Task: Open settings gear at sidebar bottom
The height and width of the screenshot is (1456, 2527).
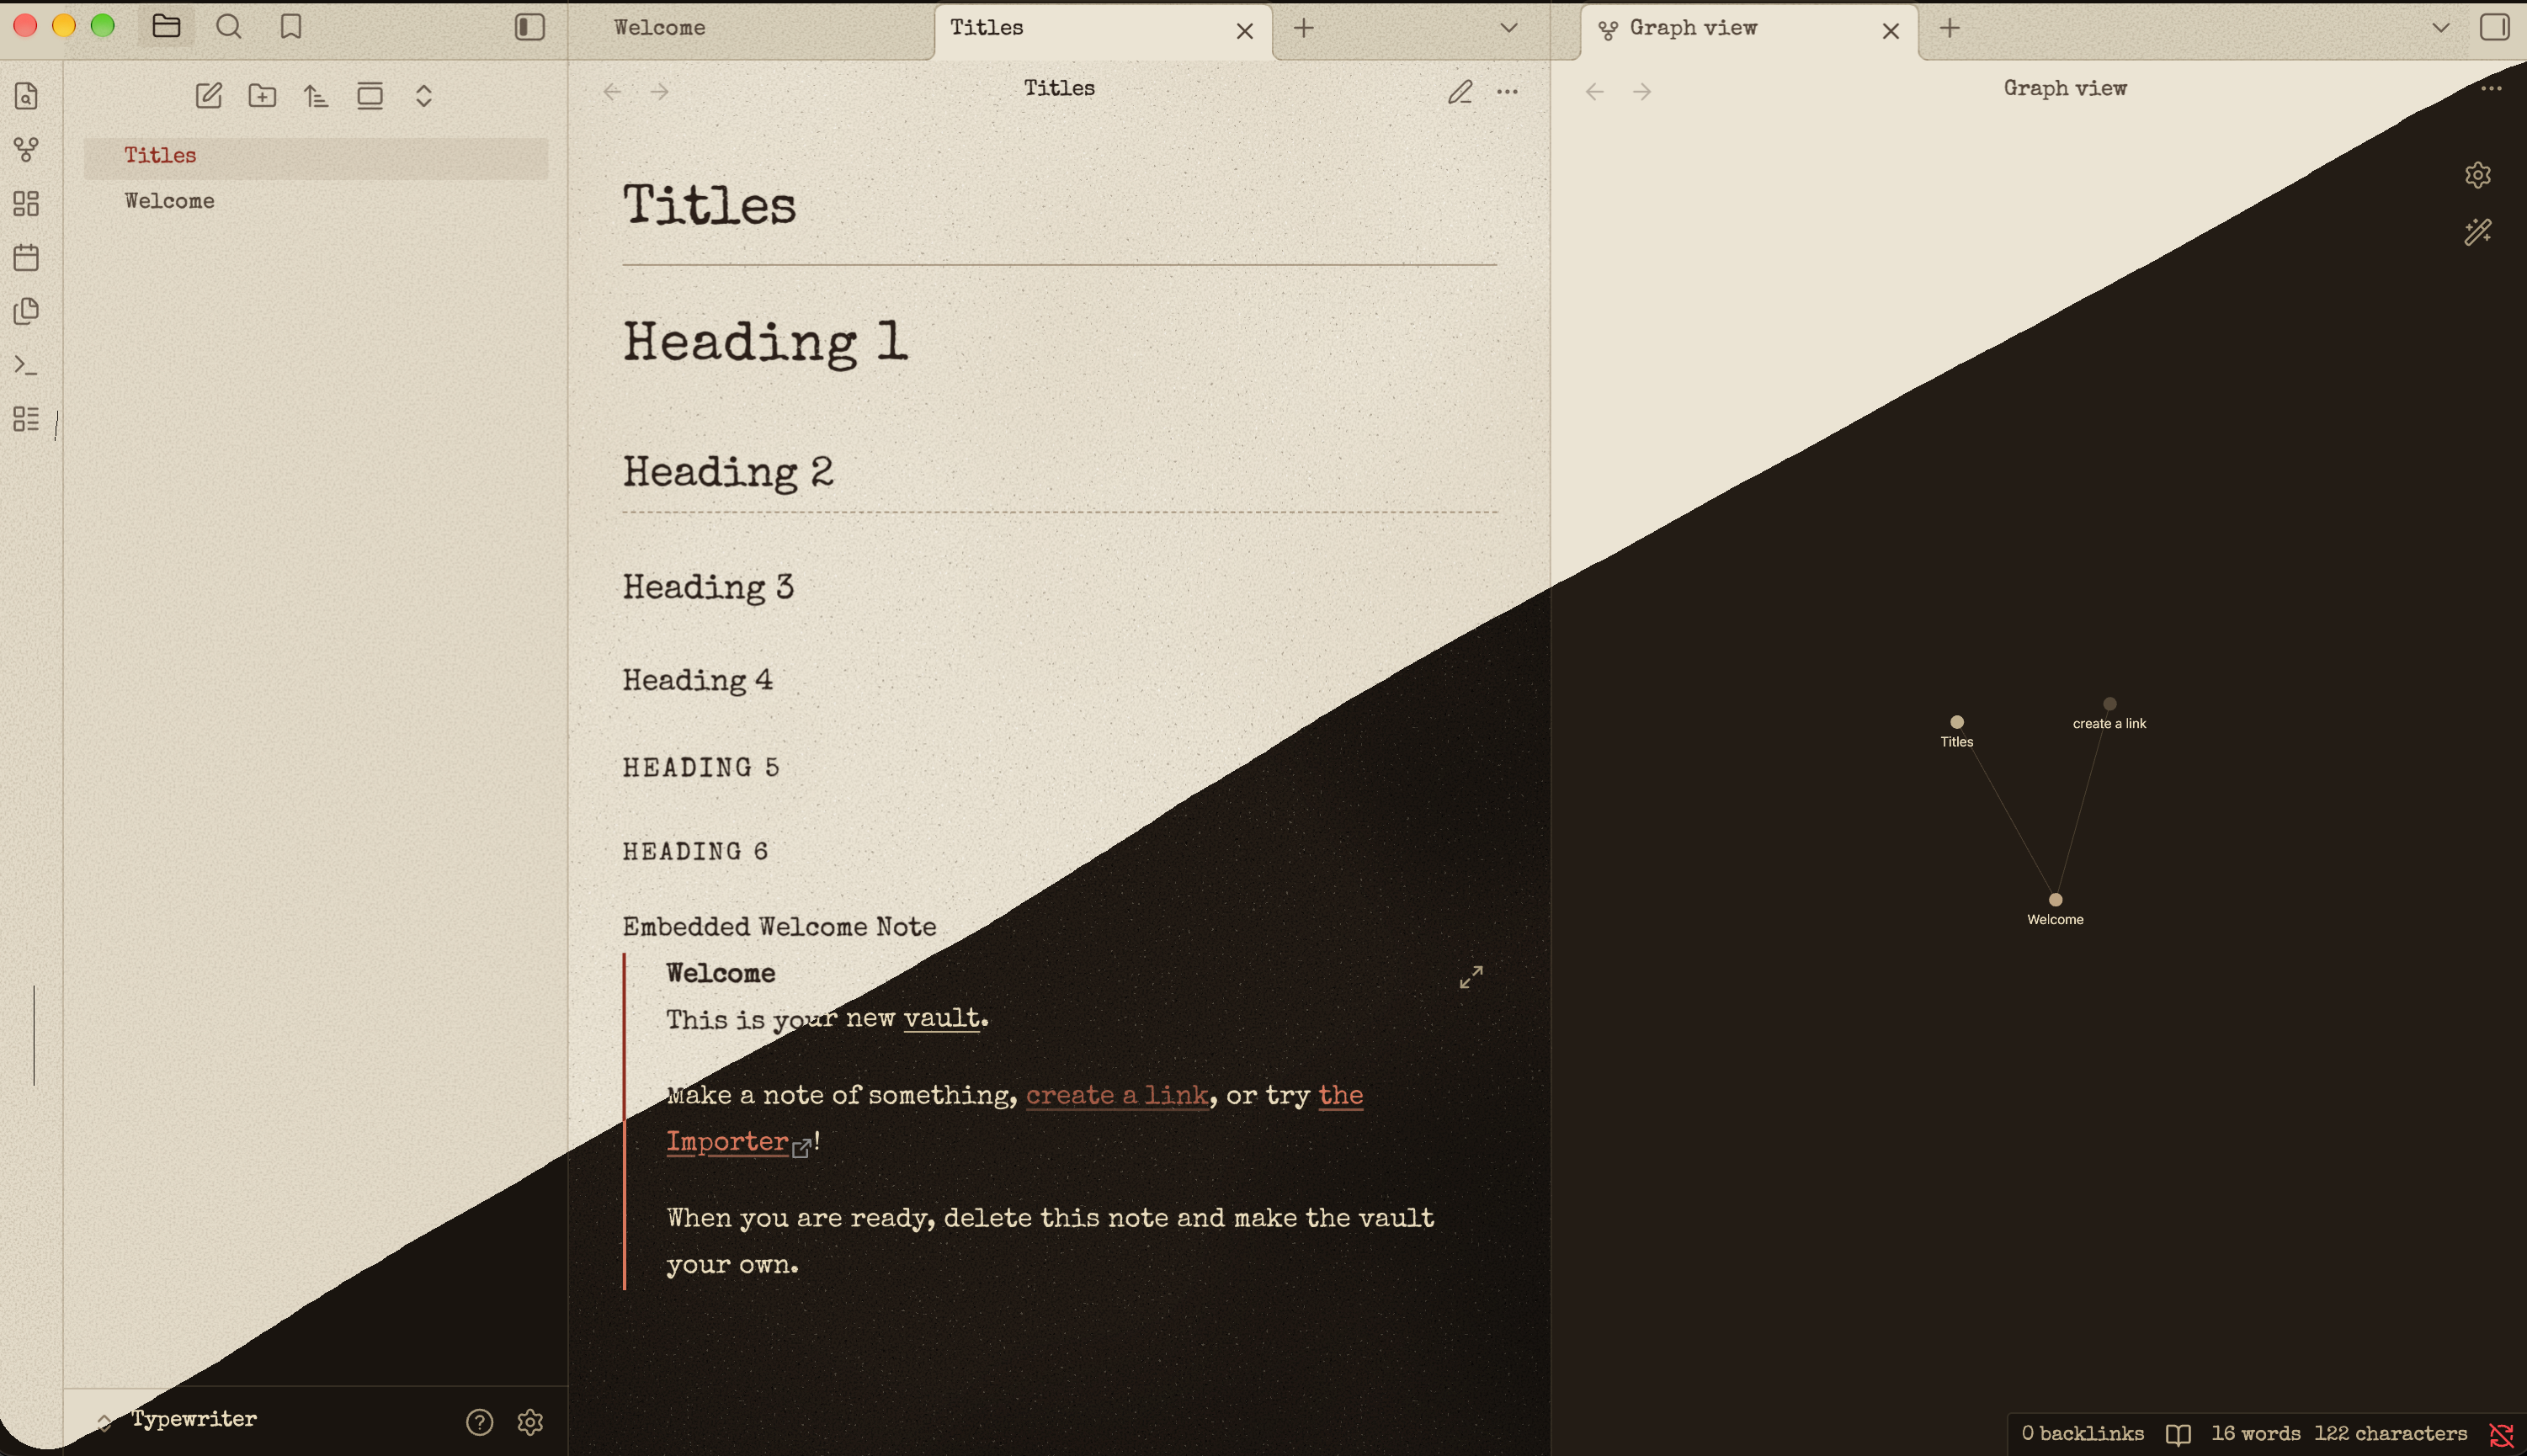Action: click(x=530, y=1422)
